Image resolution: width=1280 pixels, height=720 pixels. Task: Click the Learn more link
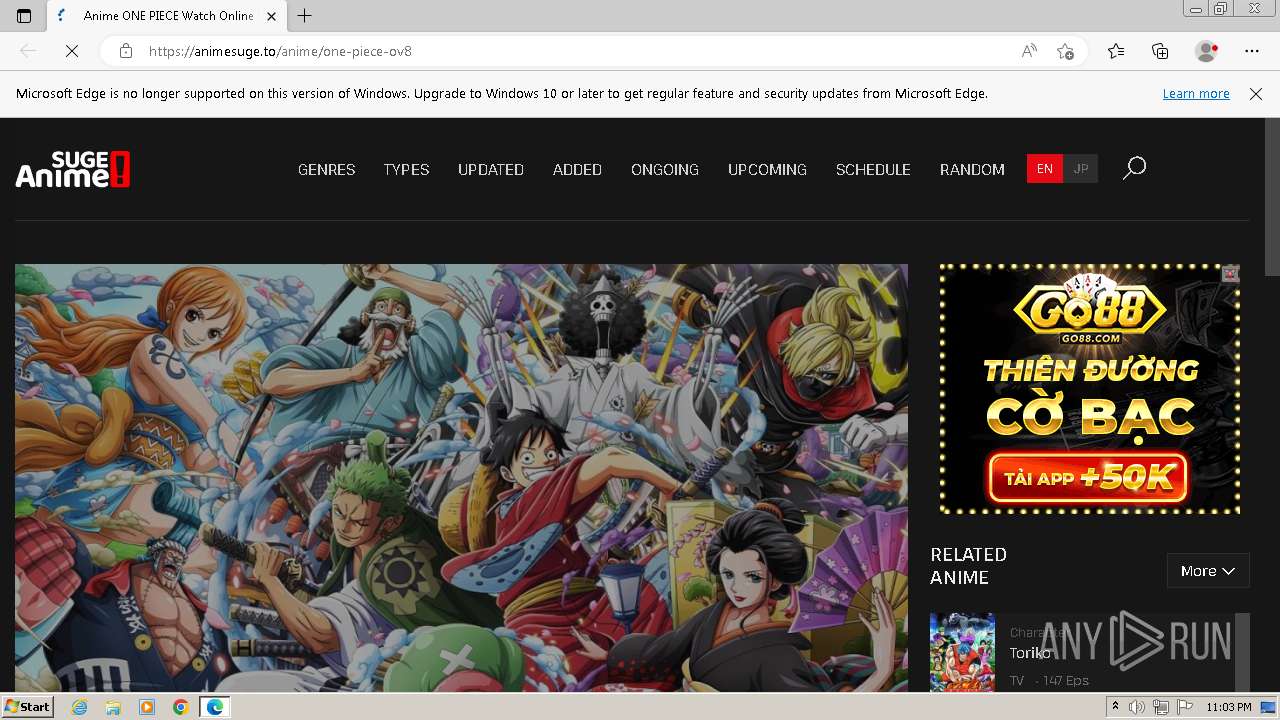click(x=1196, y=94)
